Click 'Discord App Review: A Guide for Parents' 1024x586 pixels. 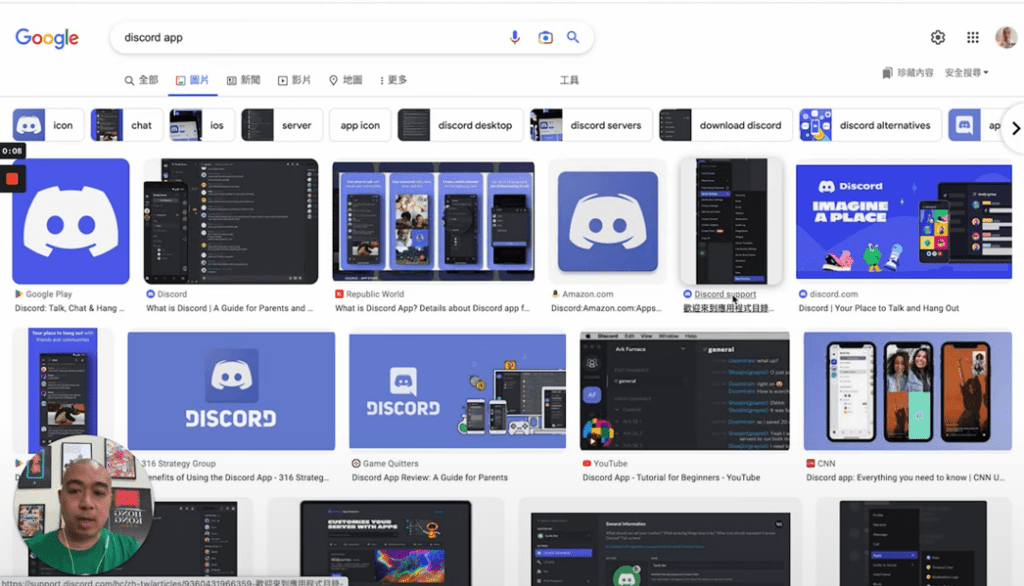coord(430,478)
